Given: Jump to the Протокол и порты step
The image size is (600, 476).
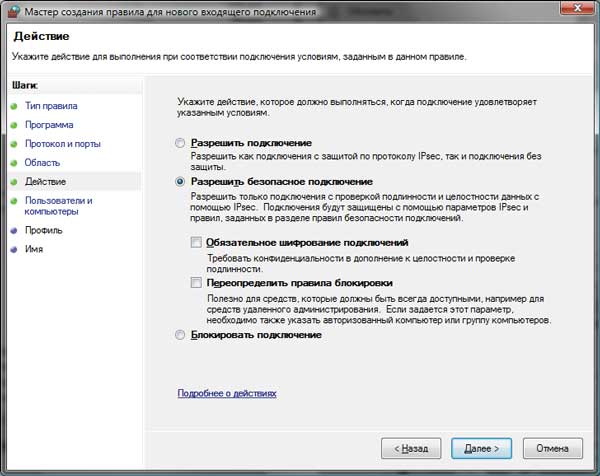Looking at the screenshot, I should coord(64,144).
